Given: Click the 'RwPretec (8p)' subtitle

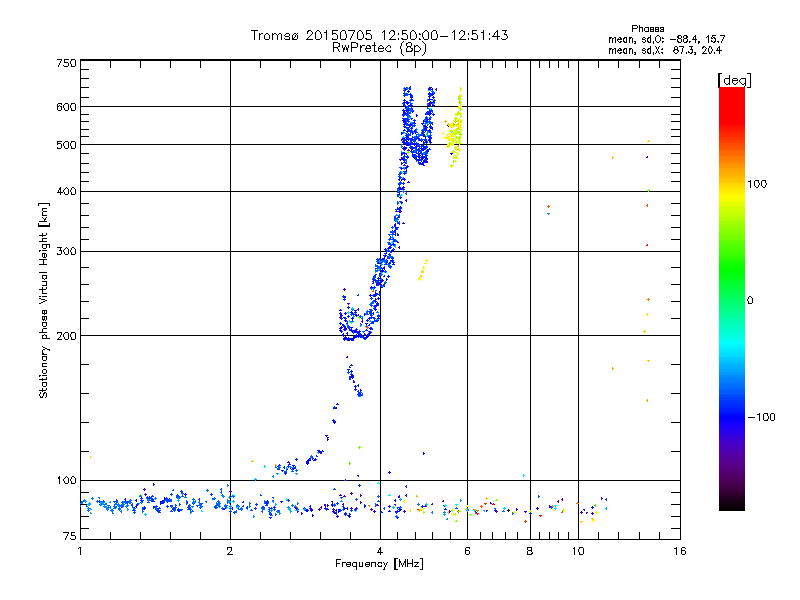Looking at the screenshot, I should (x=379, y=48).
